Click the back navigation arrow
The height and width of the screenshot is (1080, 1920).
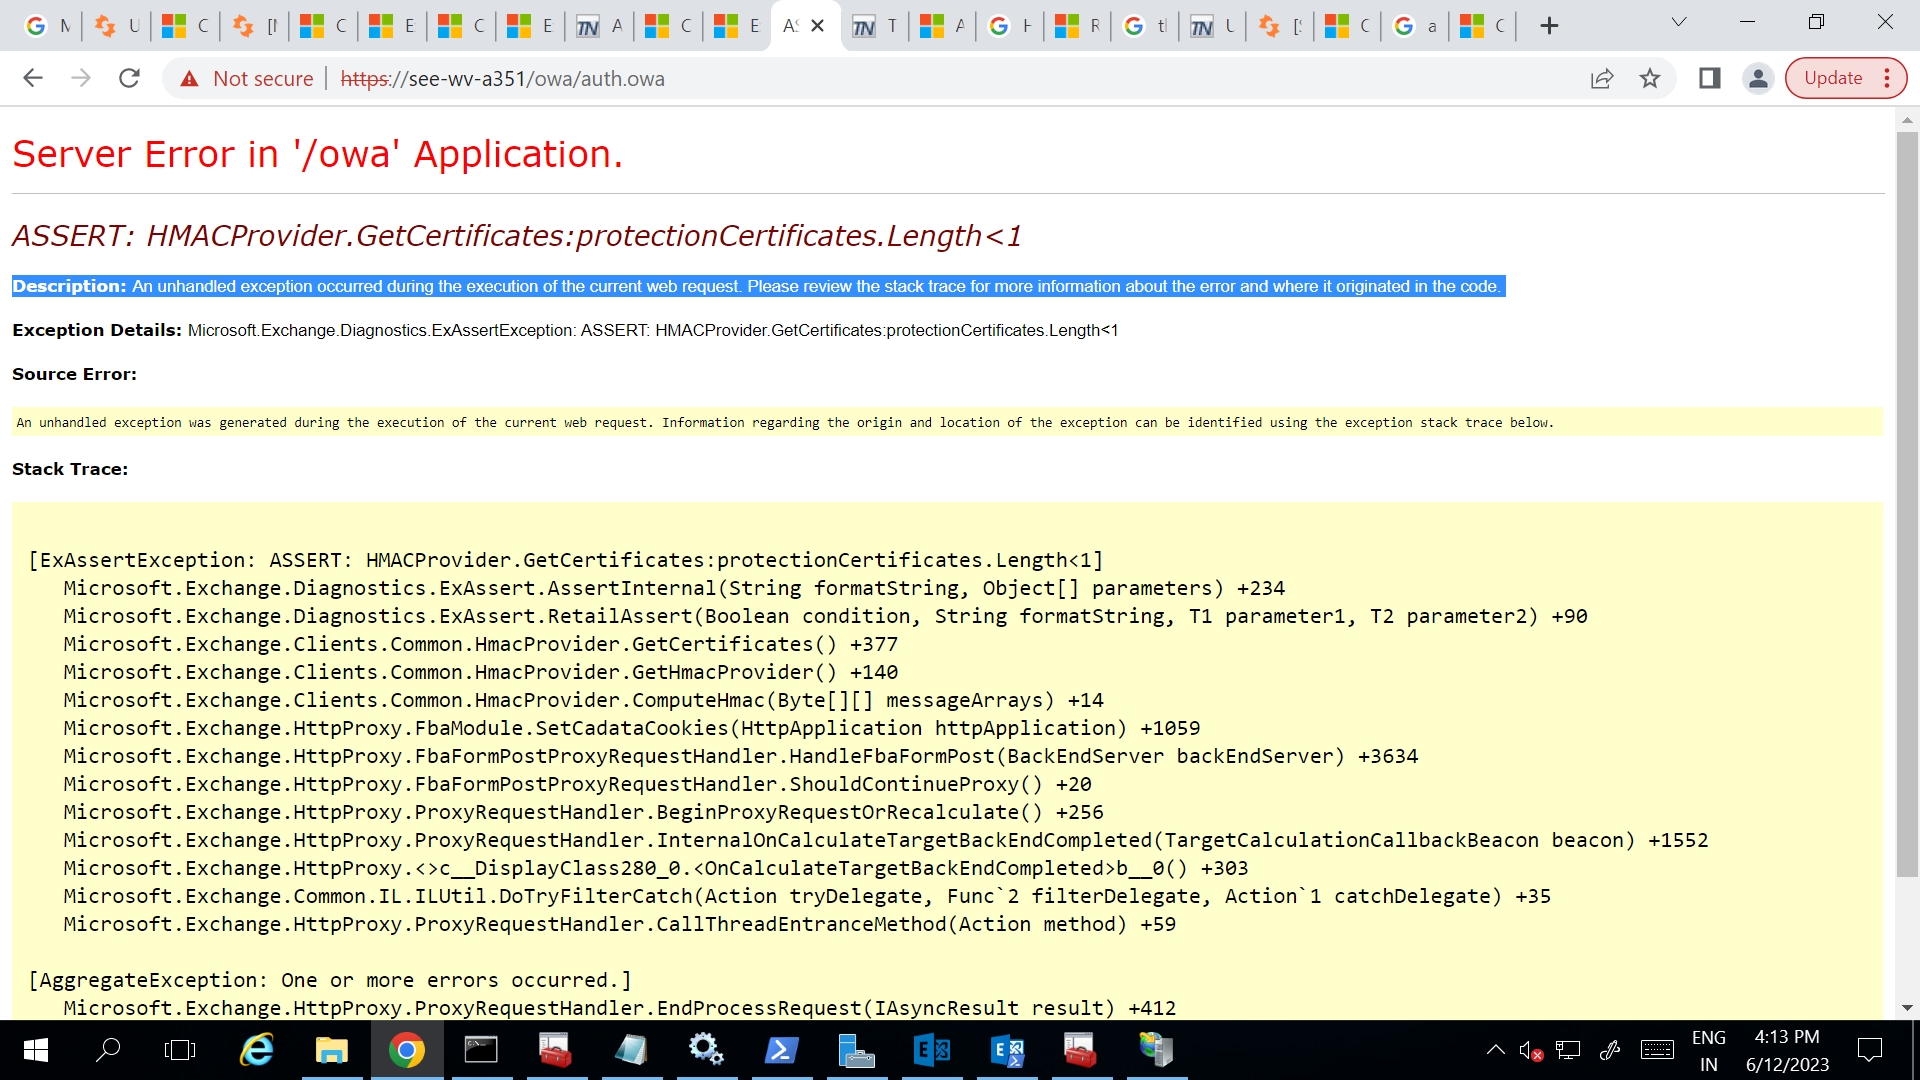coord(33,78)
